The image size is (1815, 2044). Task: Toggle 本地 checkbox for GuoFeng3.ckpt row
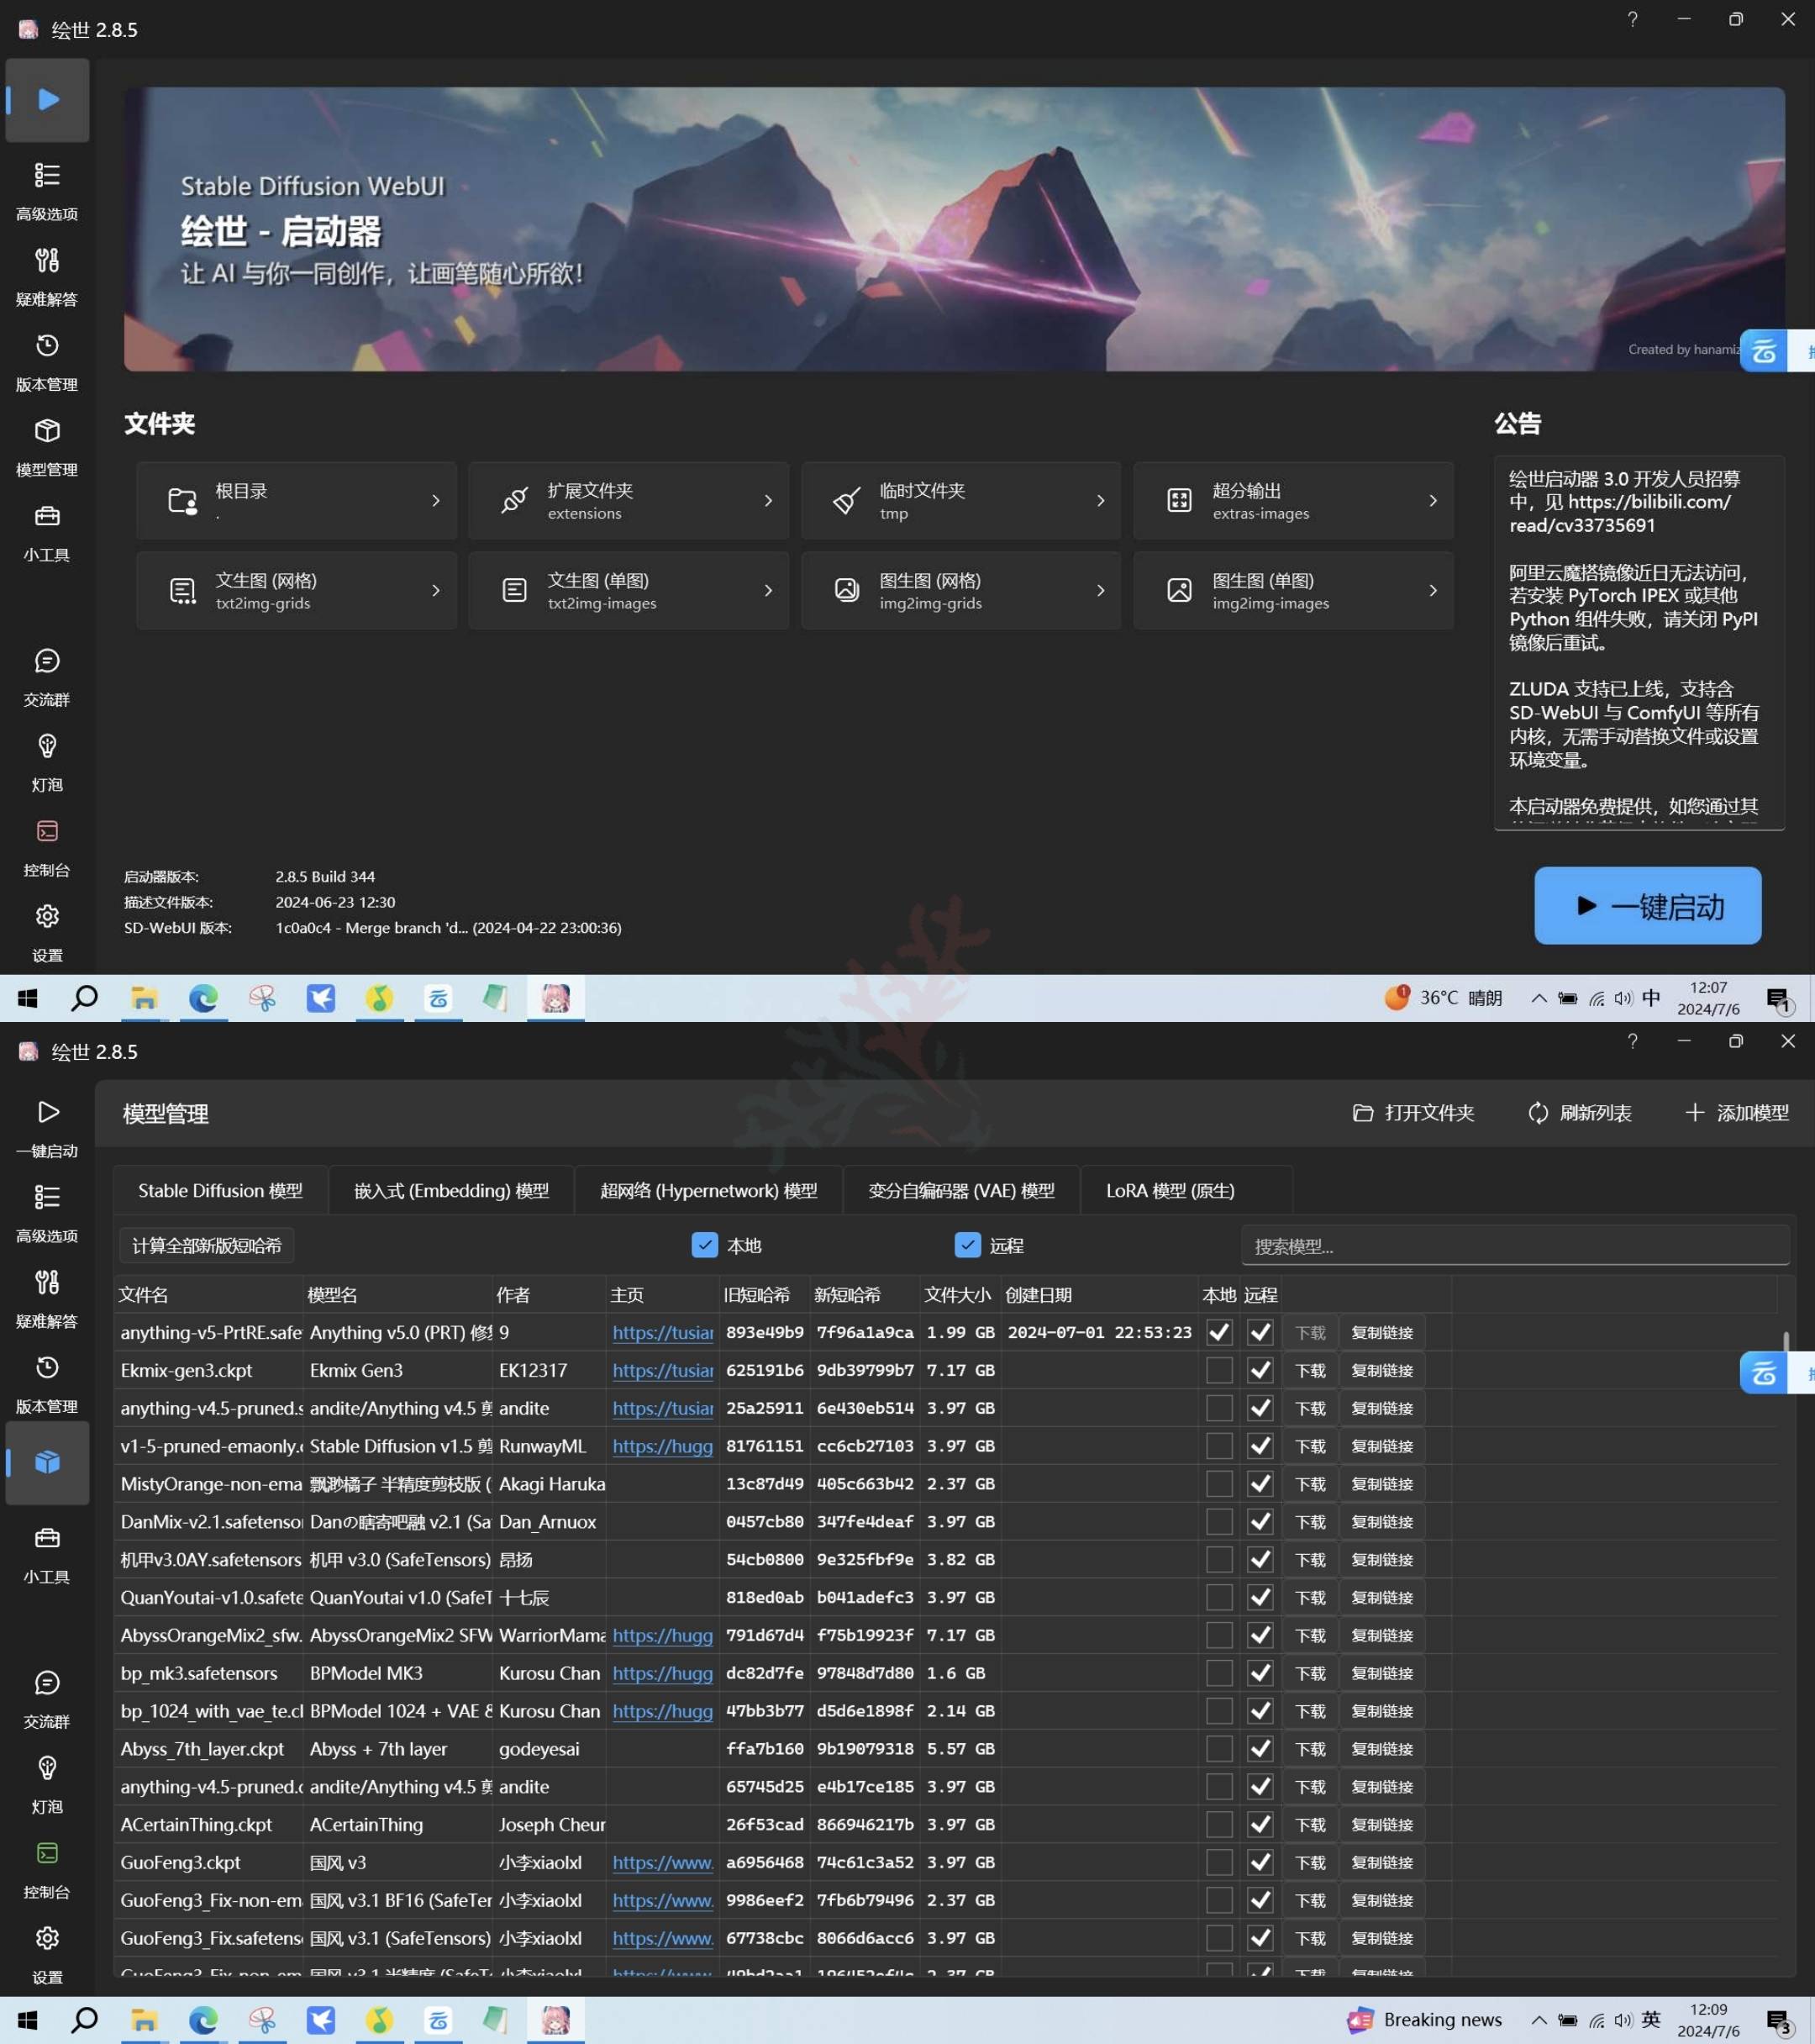pos(1218,1862)
